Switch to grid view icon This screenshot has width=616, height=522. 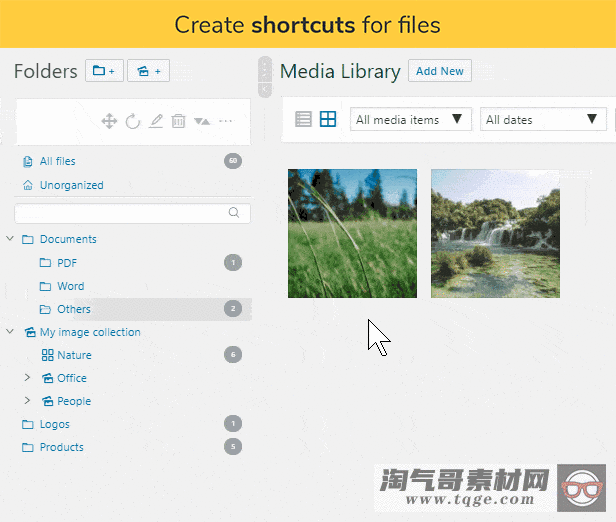[328, 119]
